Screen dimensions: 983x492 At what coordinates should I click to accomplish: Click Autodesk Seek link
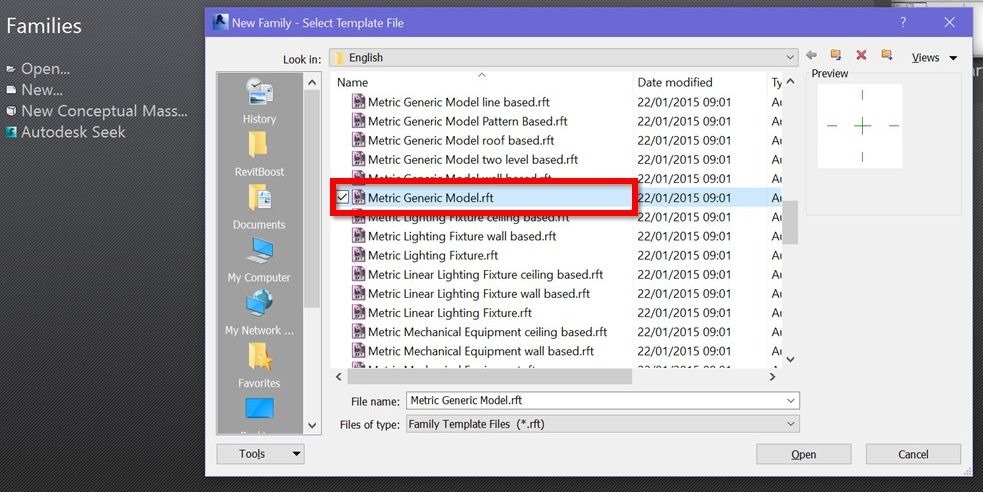[x=73, y=132]
